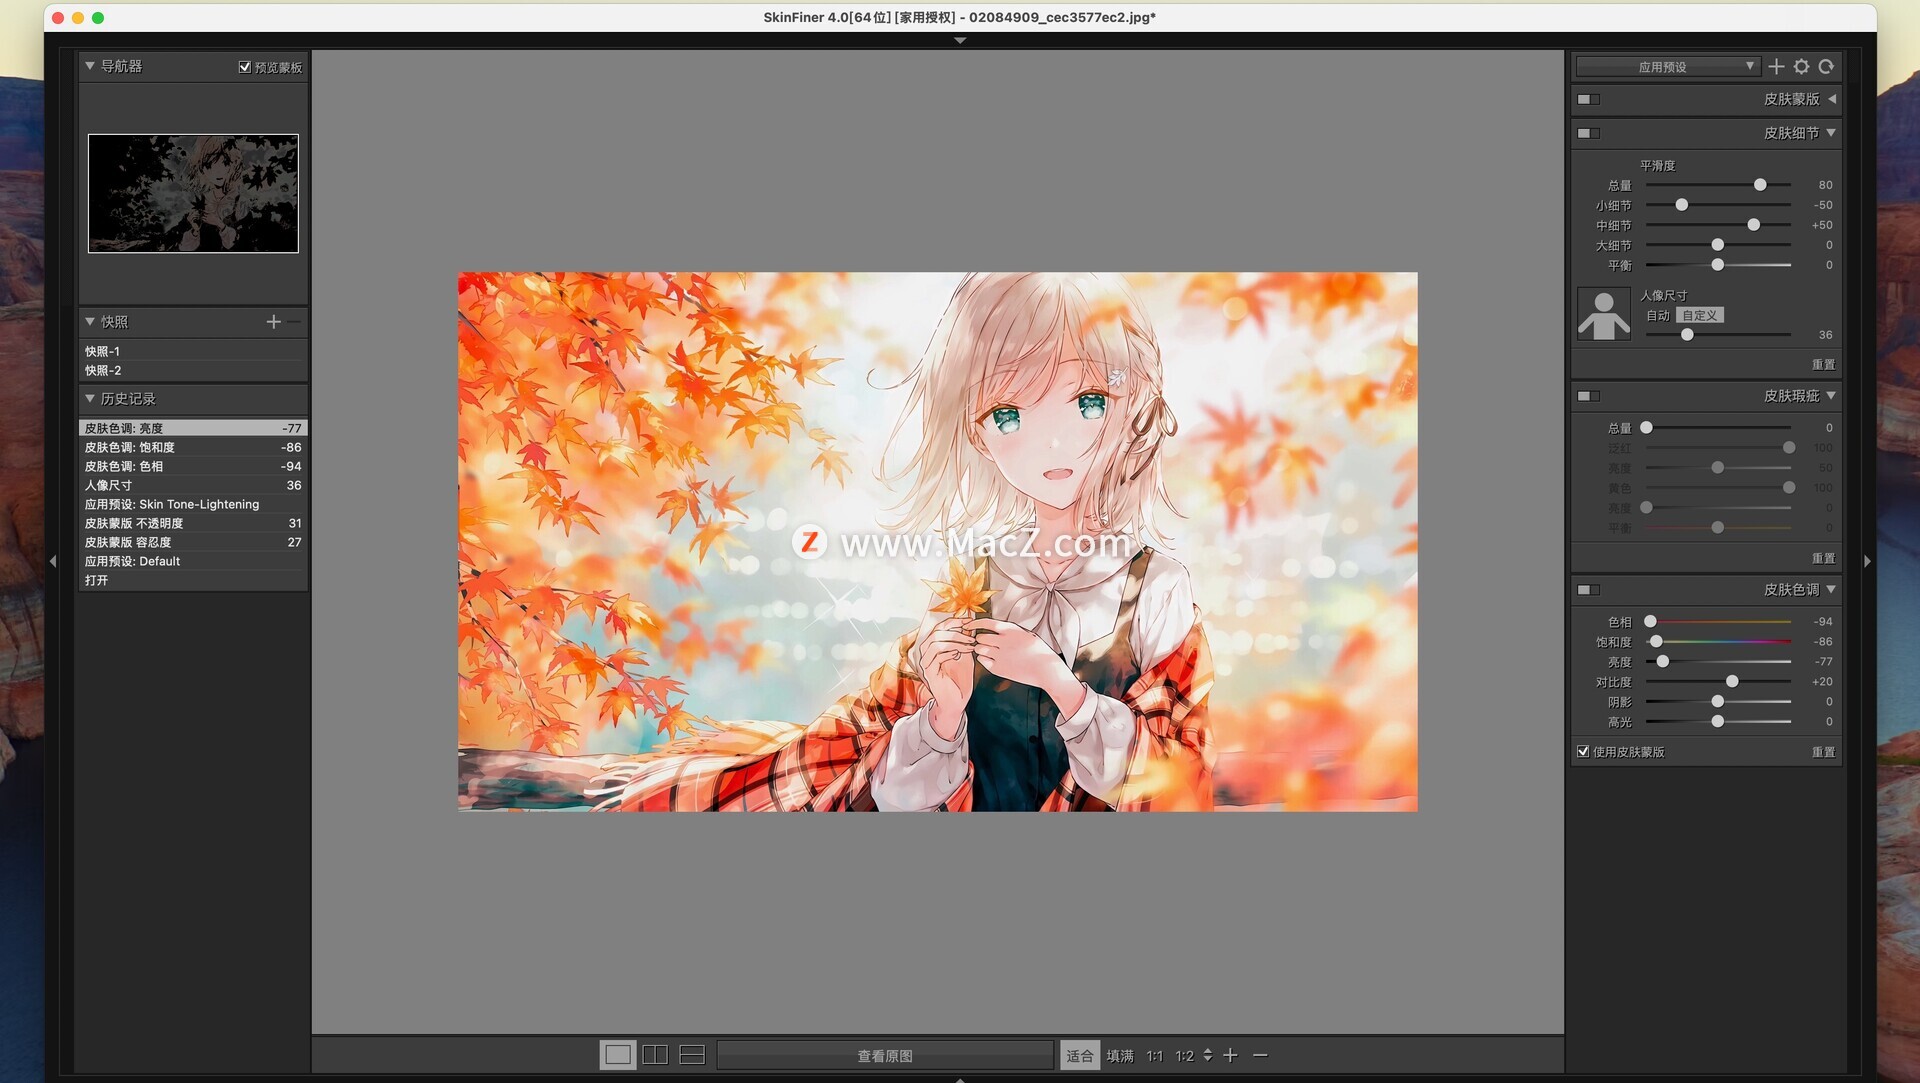Open preset settings gear icon
The width and height of the screenshot is (1920, 1083).
pos(1801,67)
